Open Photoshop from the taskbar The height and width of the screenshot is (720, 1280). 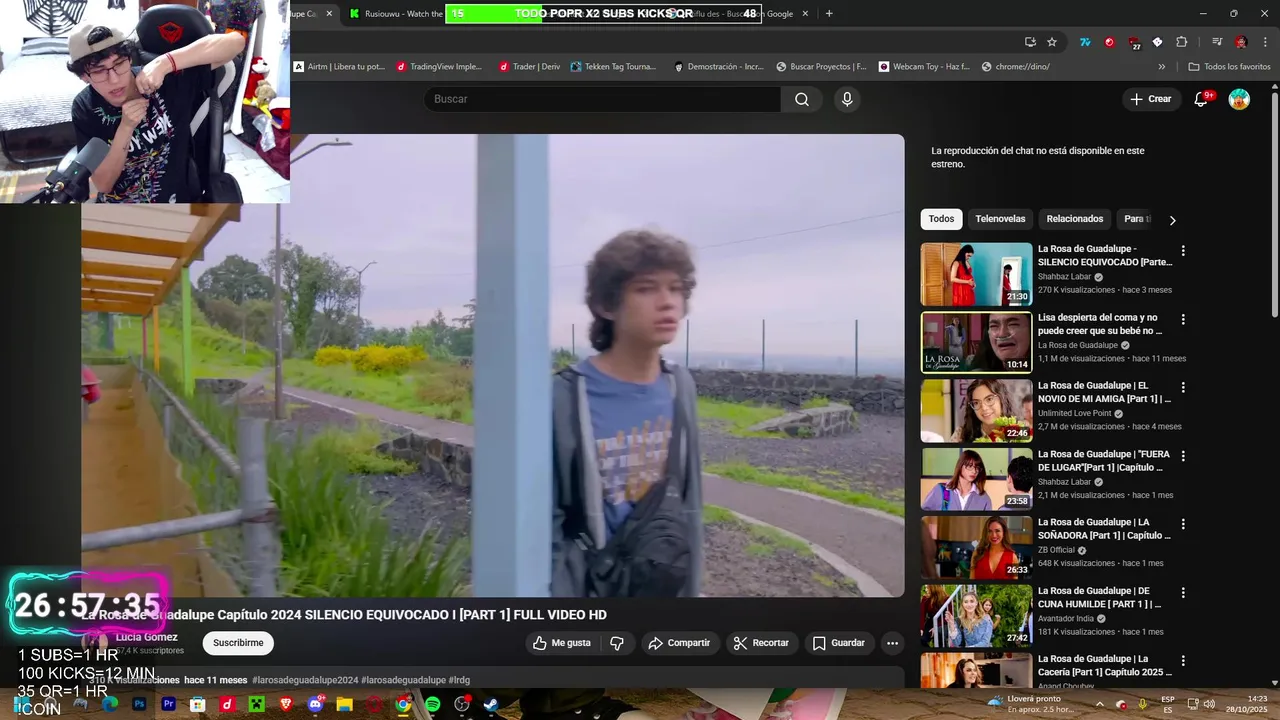coord(139,704)
